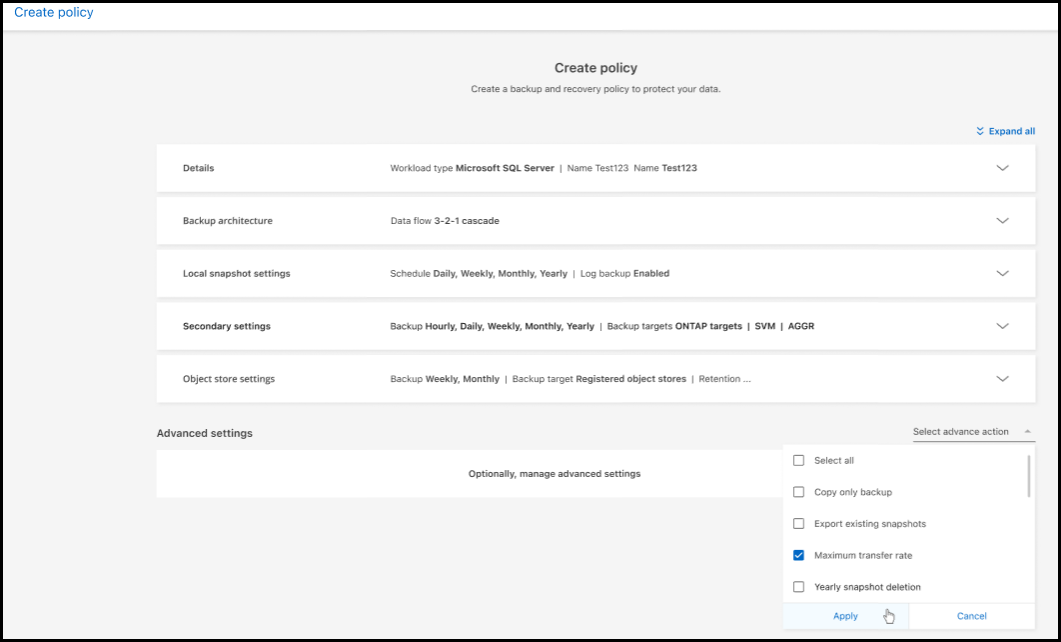Open the Details row label

click(198, 168)
